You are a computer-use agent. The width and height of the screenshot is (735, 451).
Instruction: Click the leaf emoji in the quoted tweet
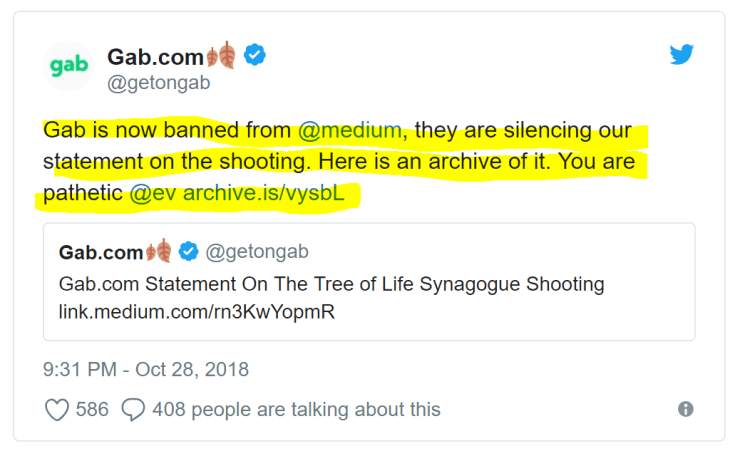click(x=160, y=252)
